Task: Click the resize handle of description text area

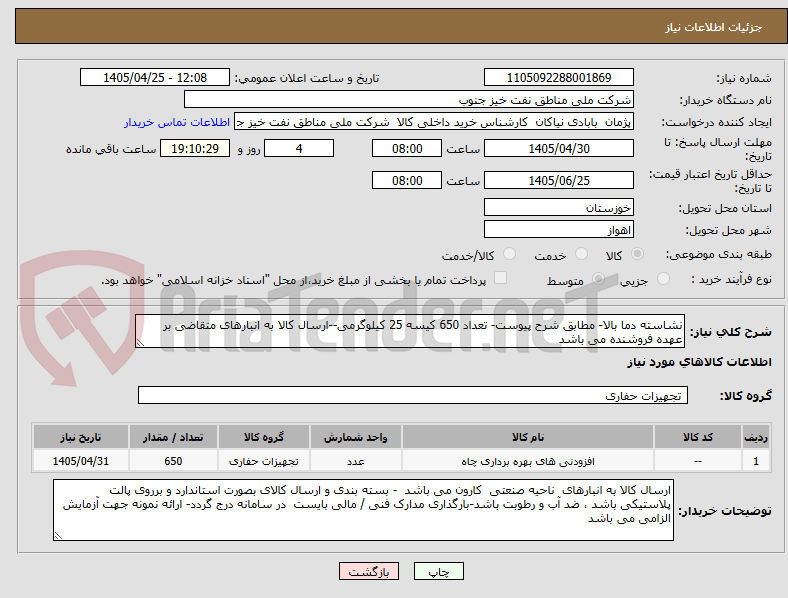Action: point(140,343)
